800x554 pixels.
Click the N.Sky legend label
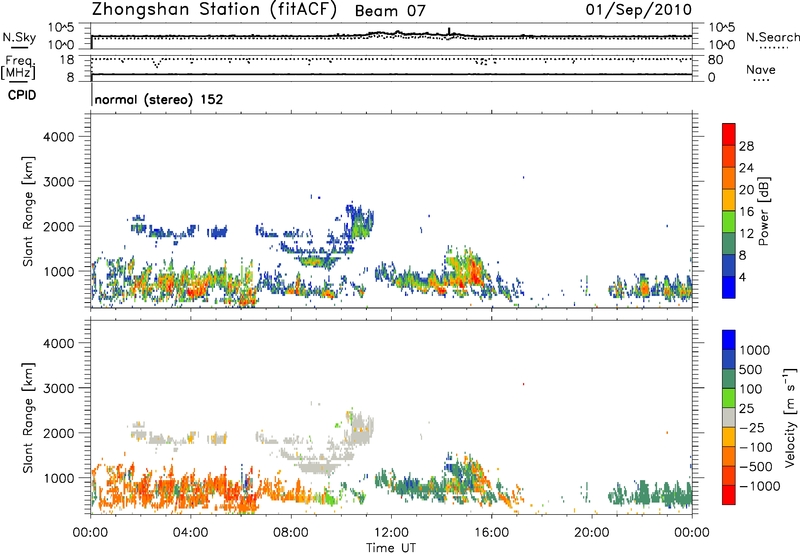point(19,37)
